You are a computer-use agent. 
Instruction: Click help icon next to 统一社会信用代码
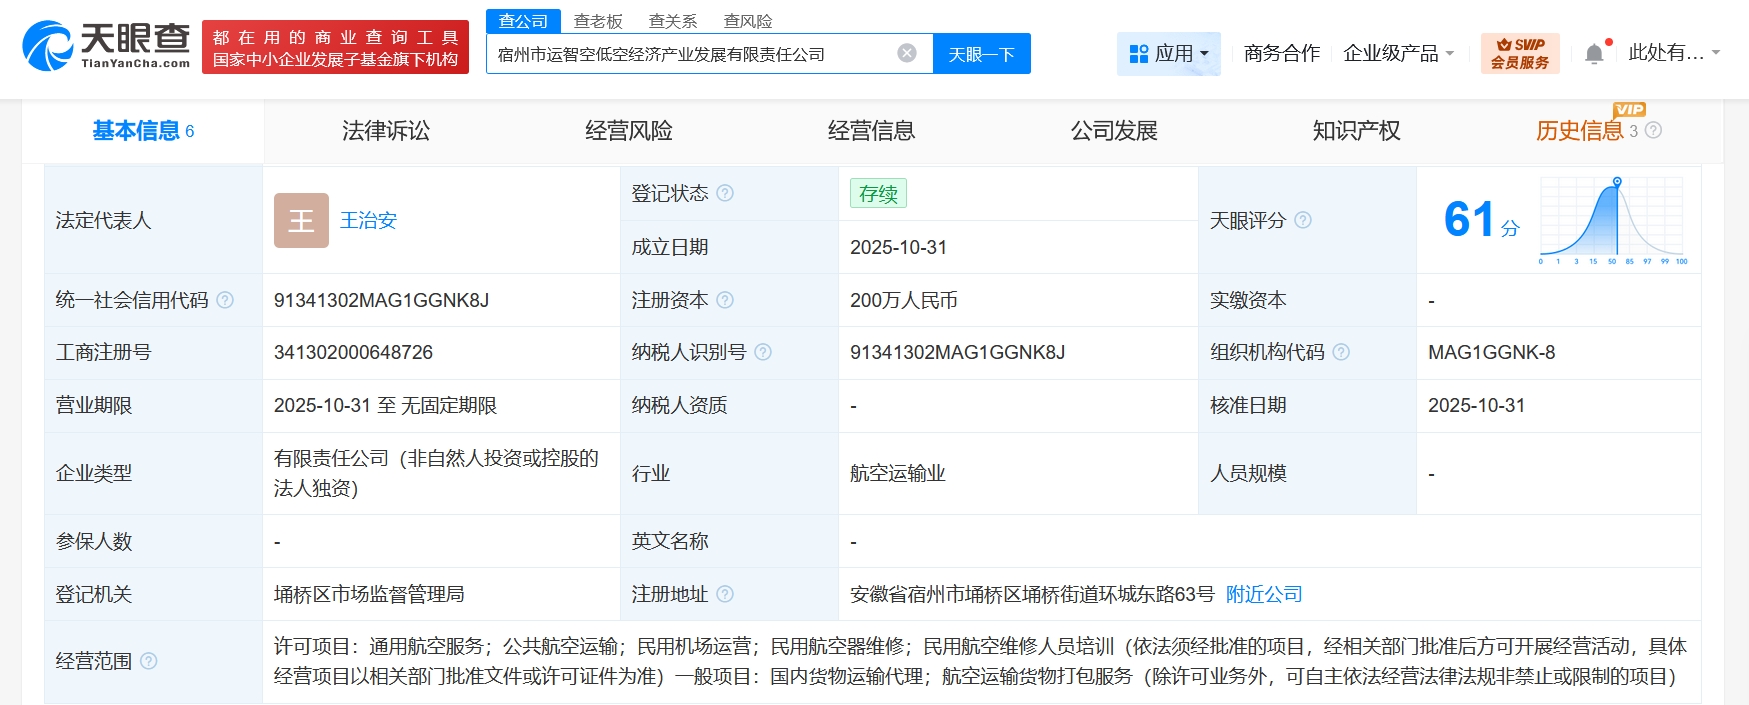point(225,300)
